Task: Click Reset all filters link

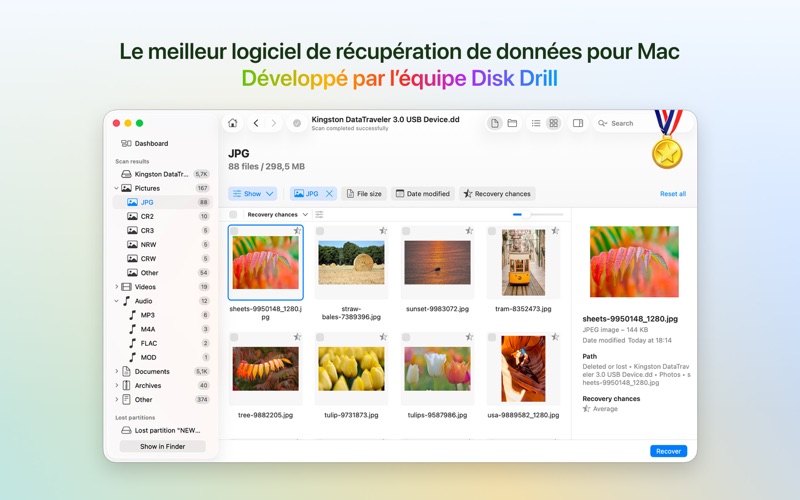Action: pos(673,194)
